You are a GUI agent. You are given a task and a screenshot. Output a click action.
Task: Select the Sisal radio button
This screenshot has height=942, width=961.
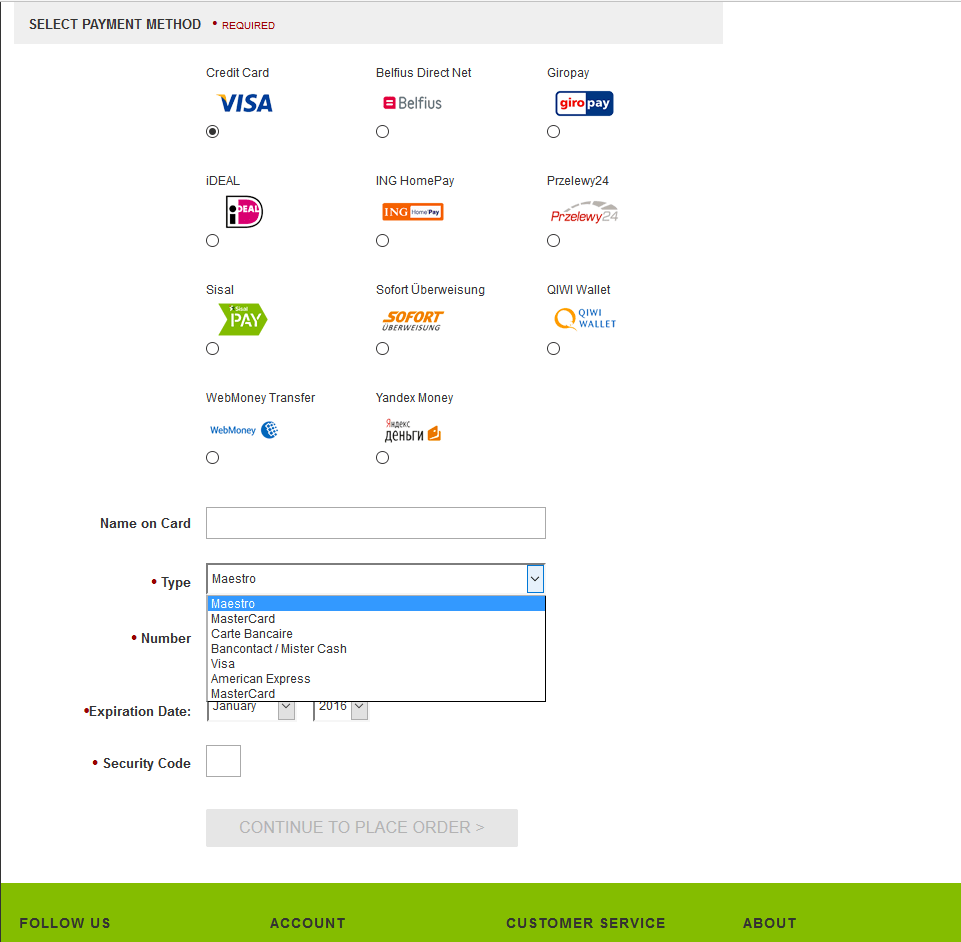pyautogui.click(x=213, y=349)
